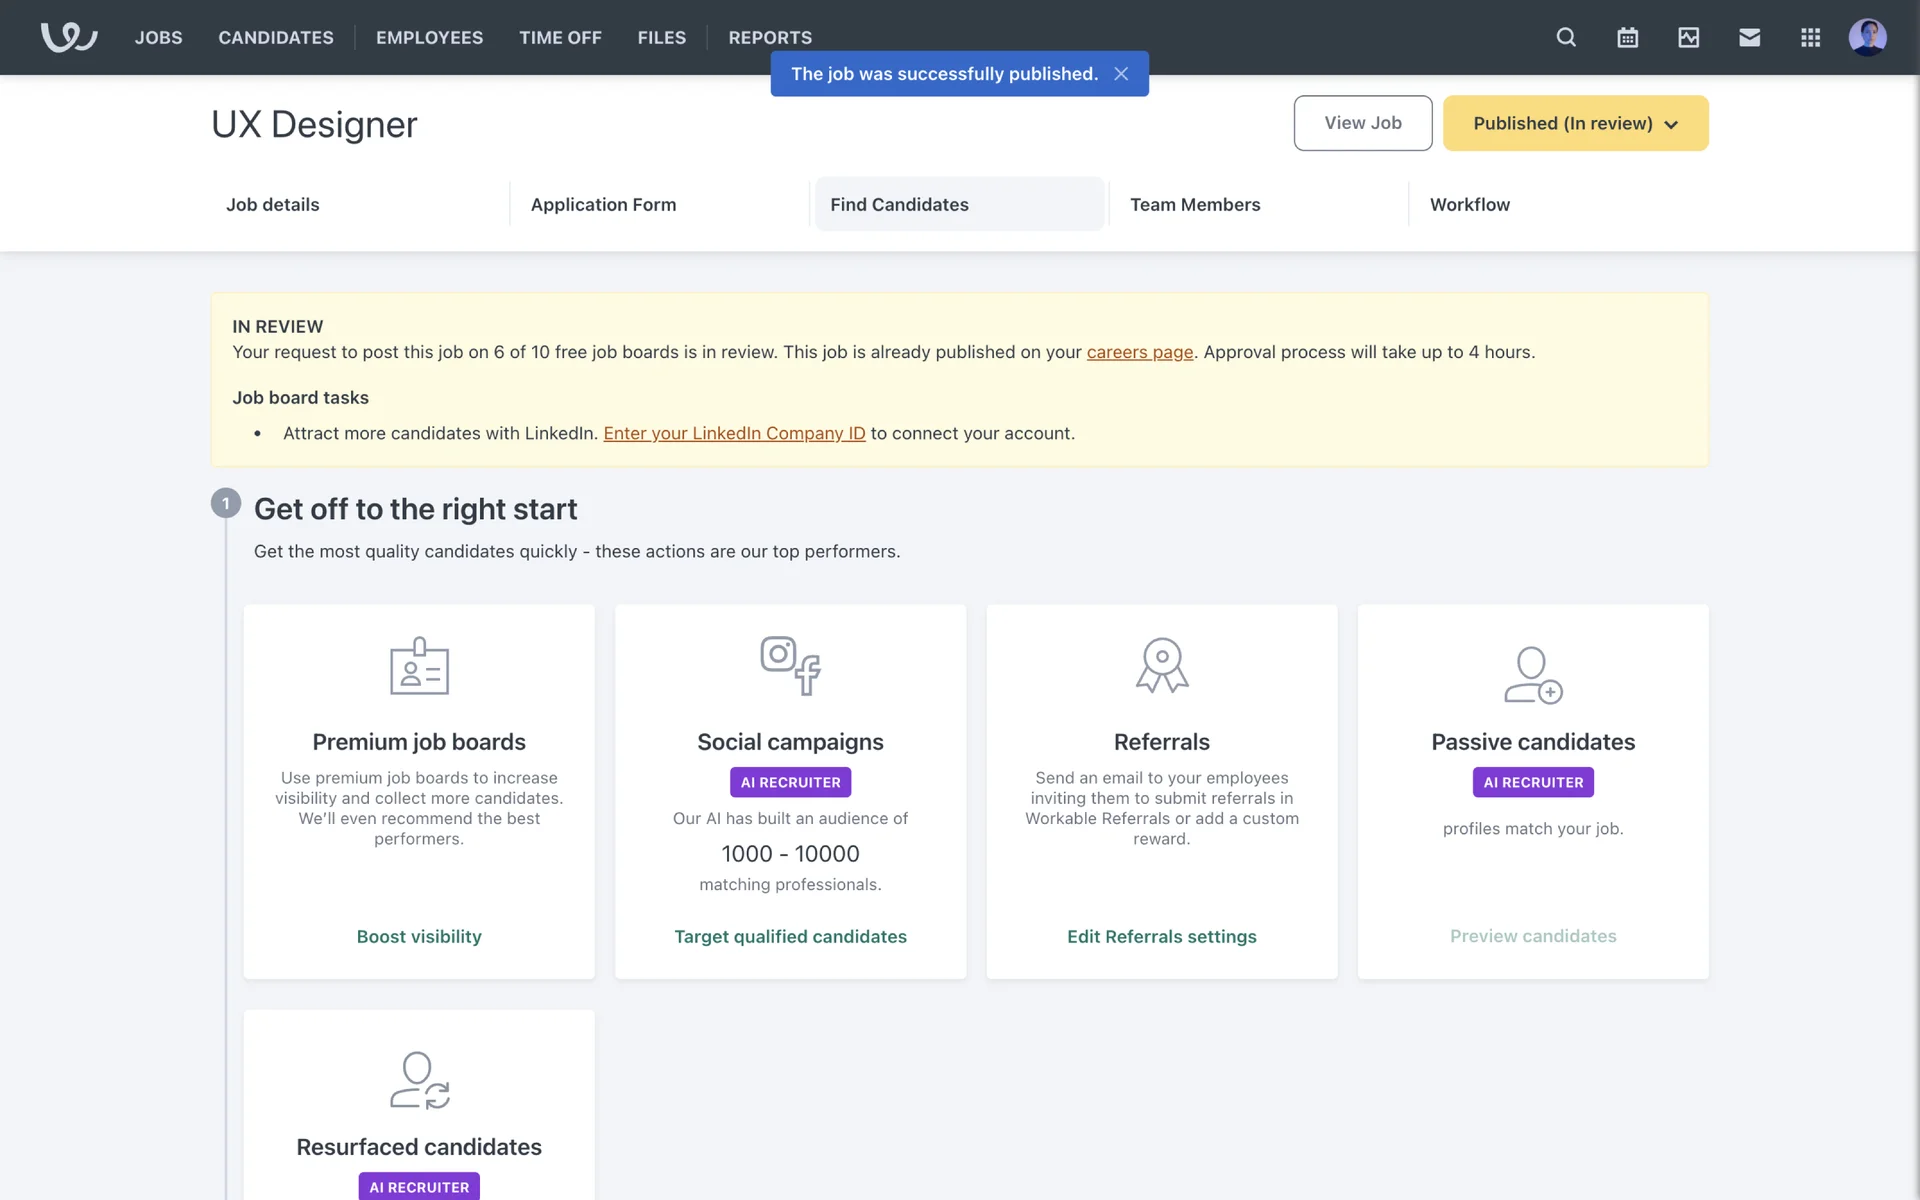Click the View Job button
The height and width of the screenshot is (1200, 1920).
pos(1362,123)
